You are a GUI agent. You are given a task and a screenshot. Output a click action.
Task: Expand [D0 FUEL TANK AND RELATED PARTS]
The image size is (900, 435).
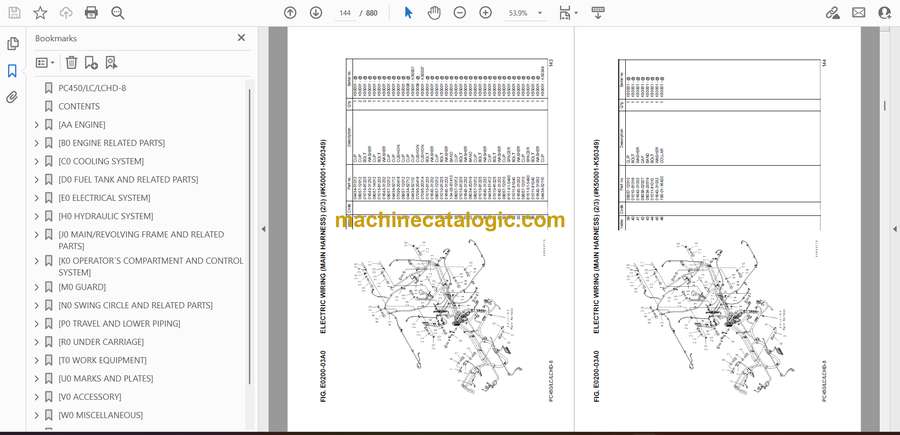[x=37, y=180]
